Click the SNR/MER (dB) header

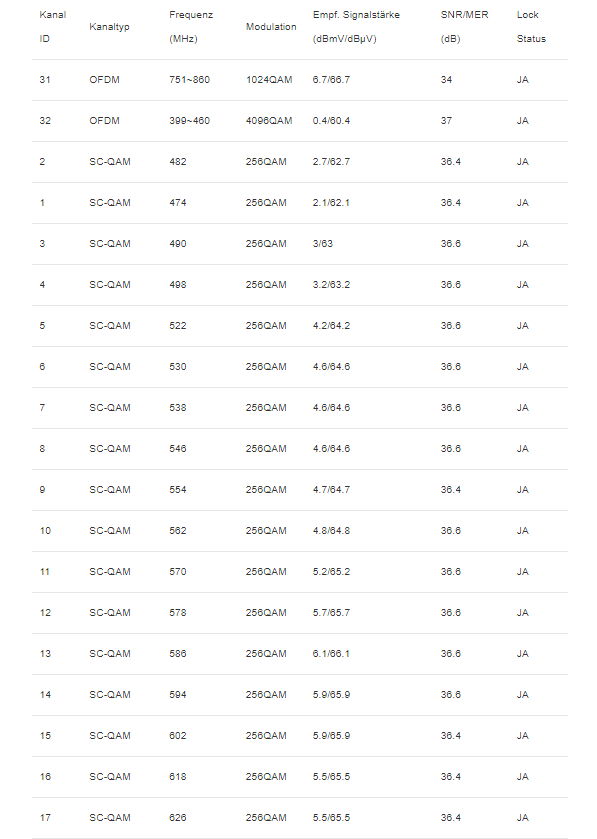(464, 27)
